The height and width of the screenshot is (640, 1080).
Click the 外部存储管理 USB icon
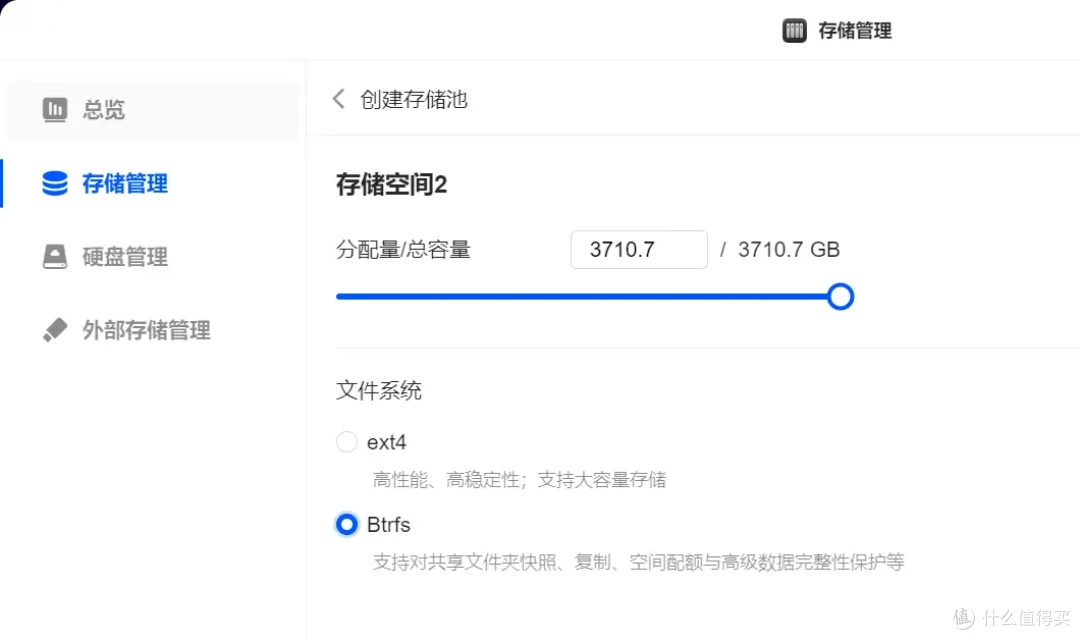(54, 330)
